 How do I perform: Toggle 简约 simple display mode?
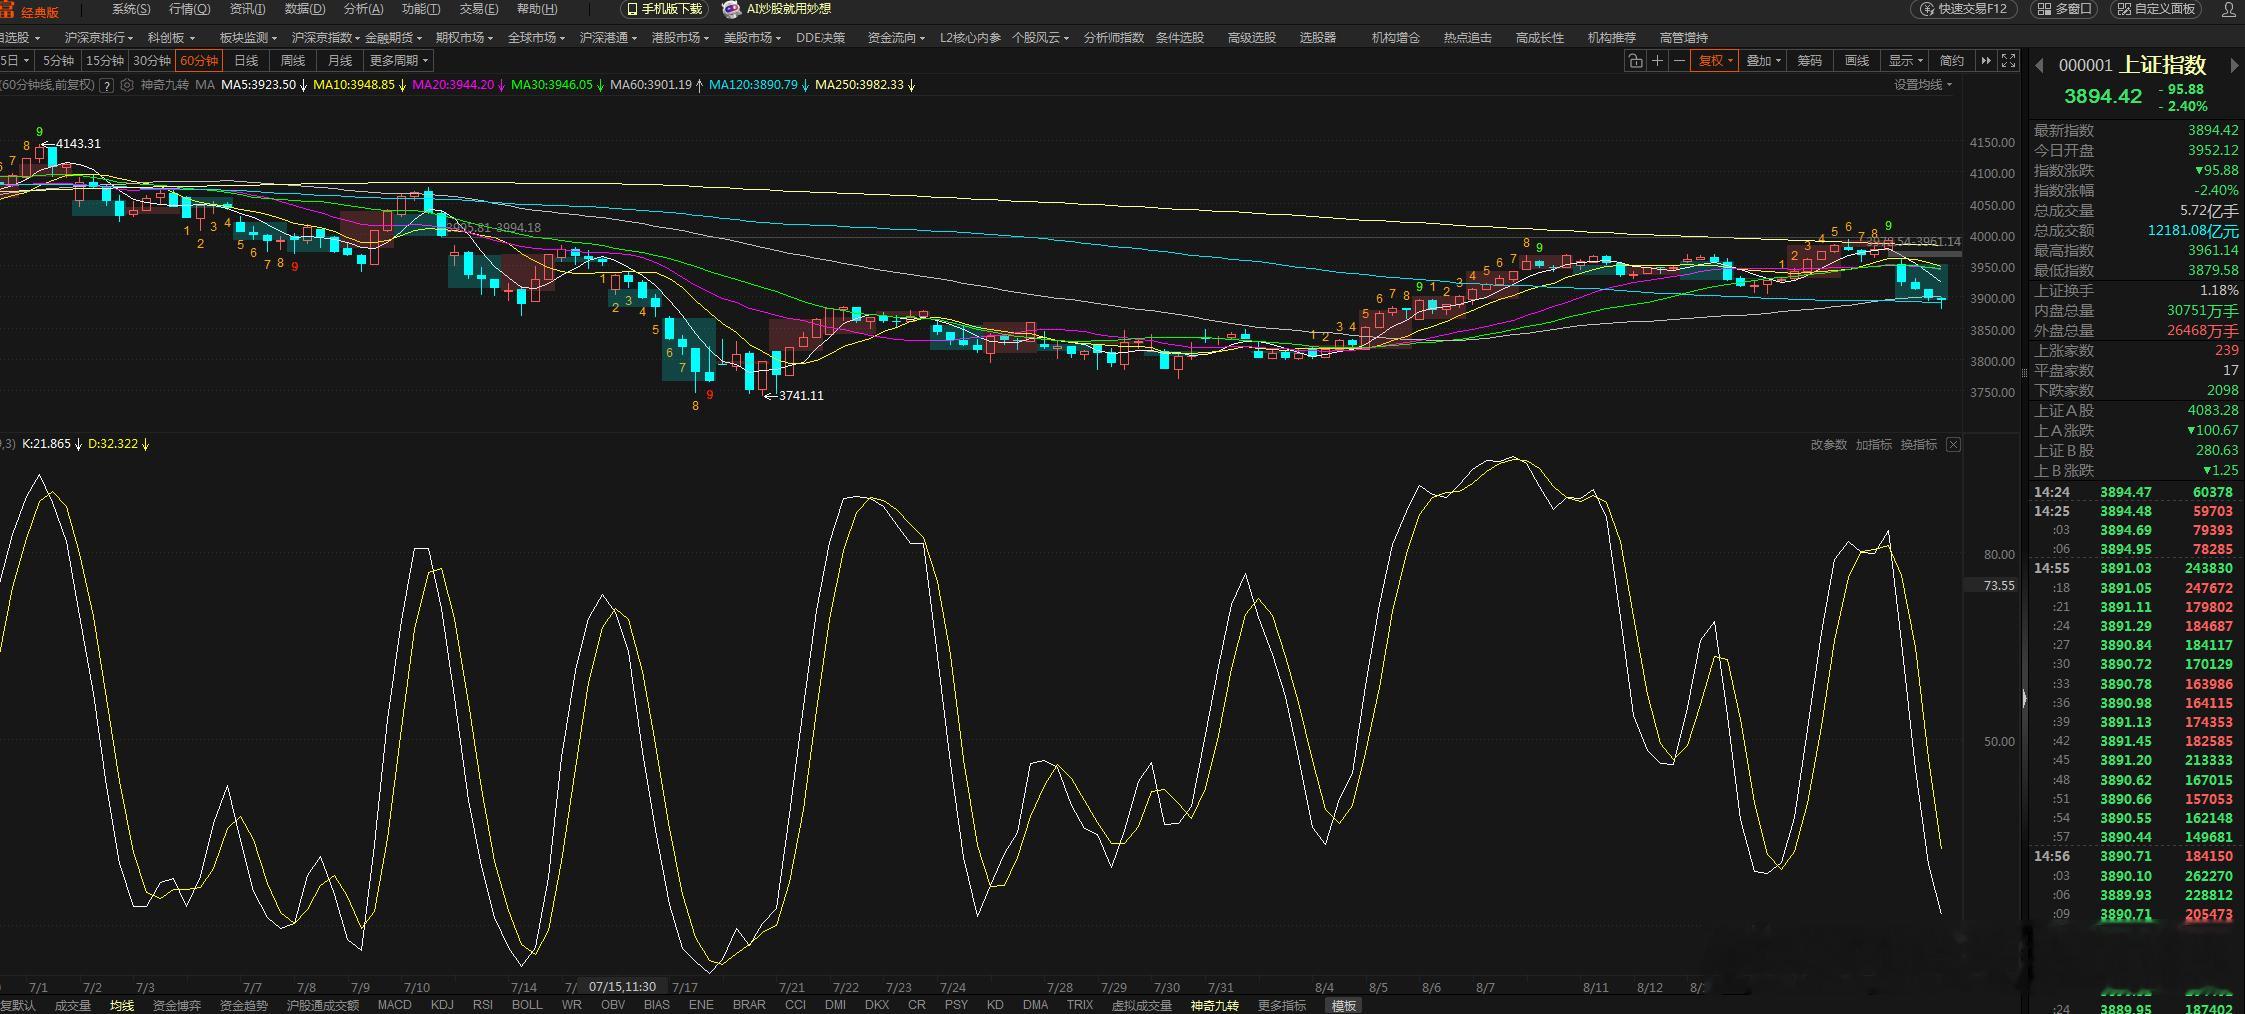tap(1951, 61)
